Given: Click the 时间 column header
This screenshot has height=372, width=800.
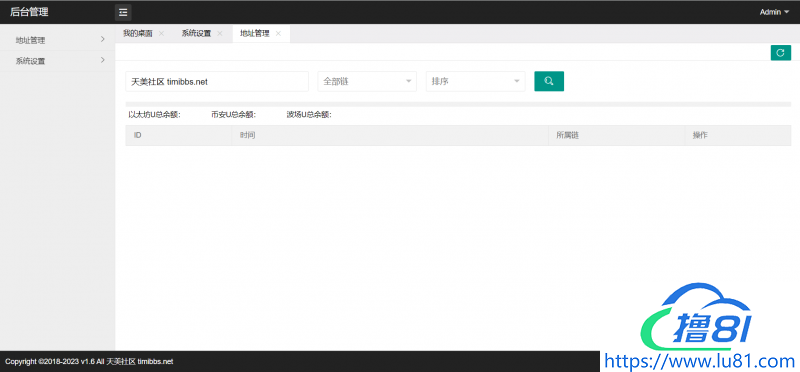Looking at the screenshot, I should click(390, 136).
